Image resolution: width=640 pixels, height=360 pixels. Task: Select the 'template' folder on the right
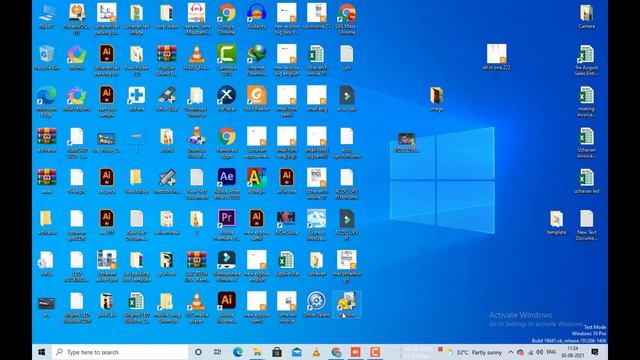(x=556, y=222)
